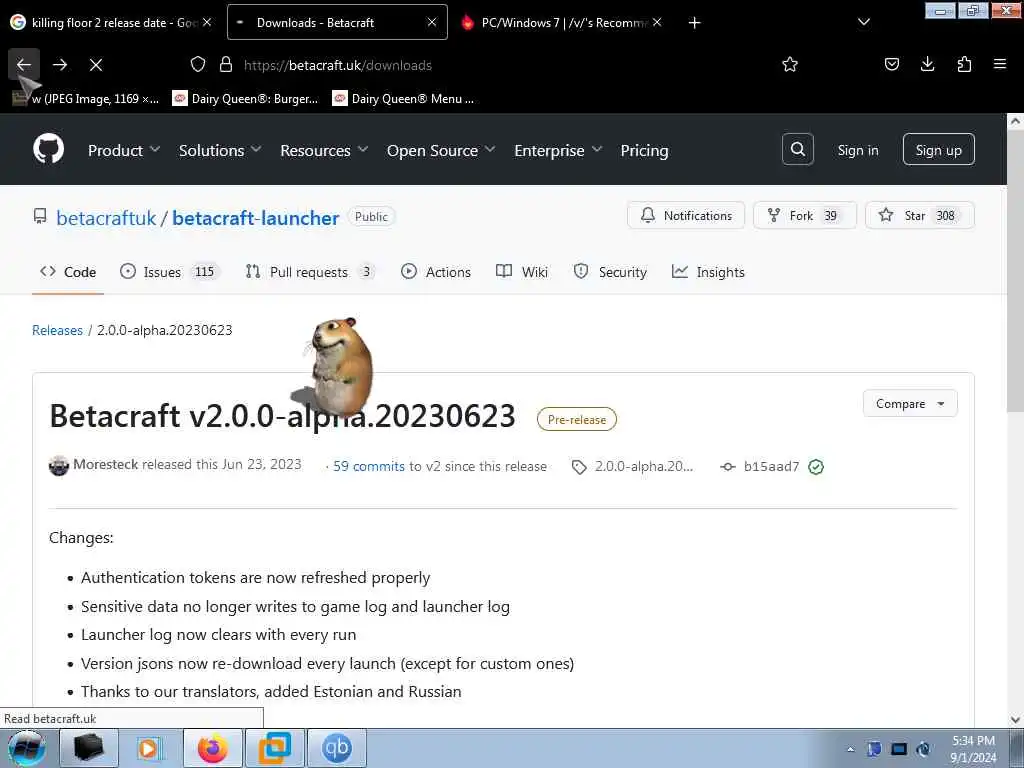The width and height of the screenshot is (1024, 768).
Task: Open the JPEG Image bookmark
Action: pyautogui.click(x=86, y=99)
